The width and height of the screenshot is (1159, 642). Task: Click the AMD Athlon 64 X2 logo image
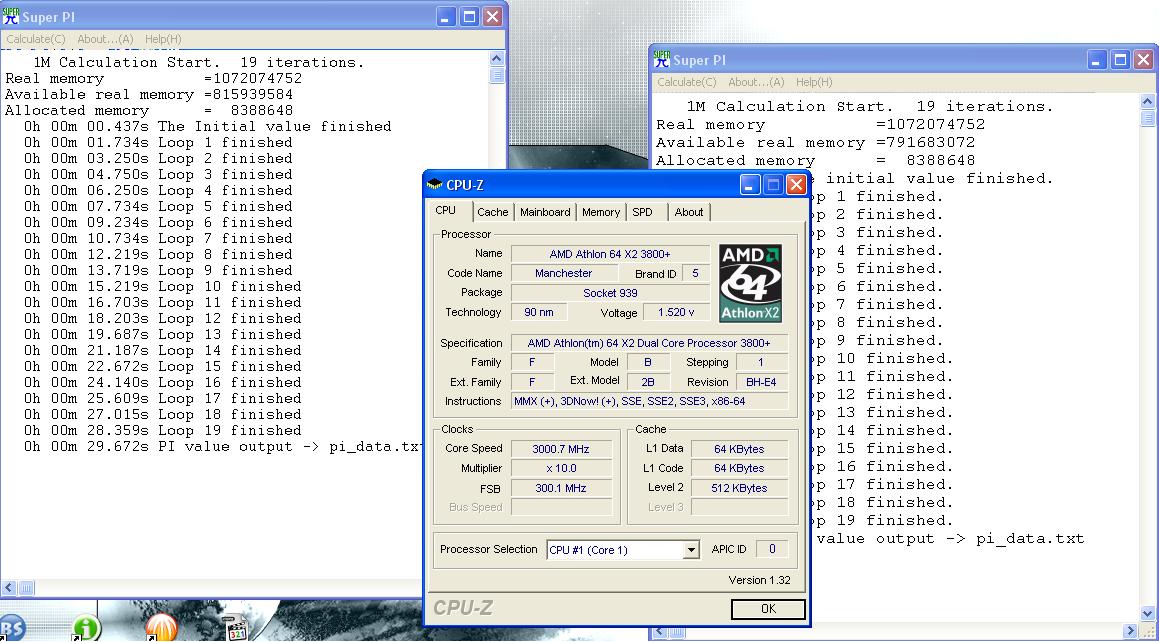coord(750,284)
